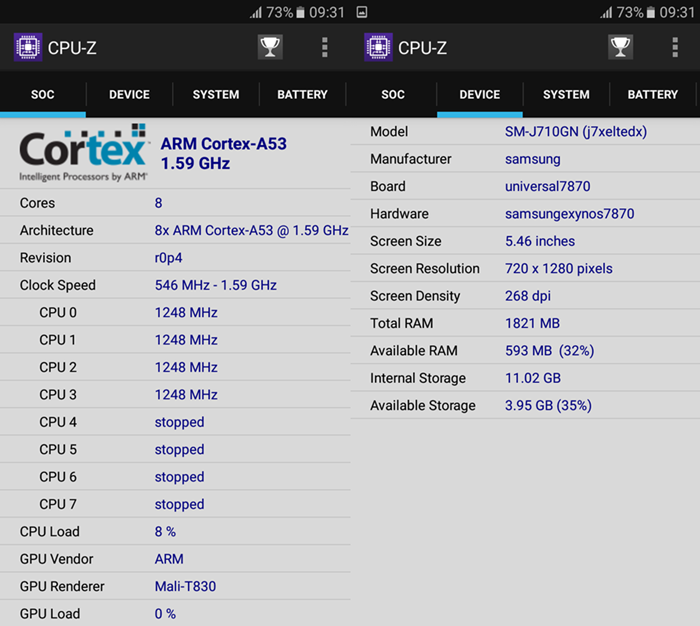
Task: Tap Board value universal7870
Action: pyautogui.click(x=548, y=186)
